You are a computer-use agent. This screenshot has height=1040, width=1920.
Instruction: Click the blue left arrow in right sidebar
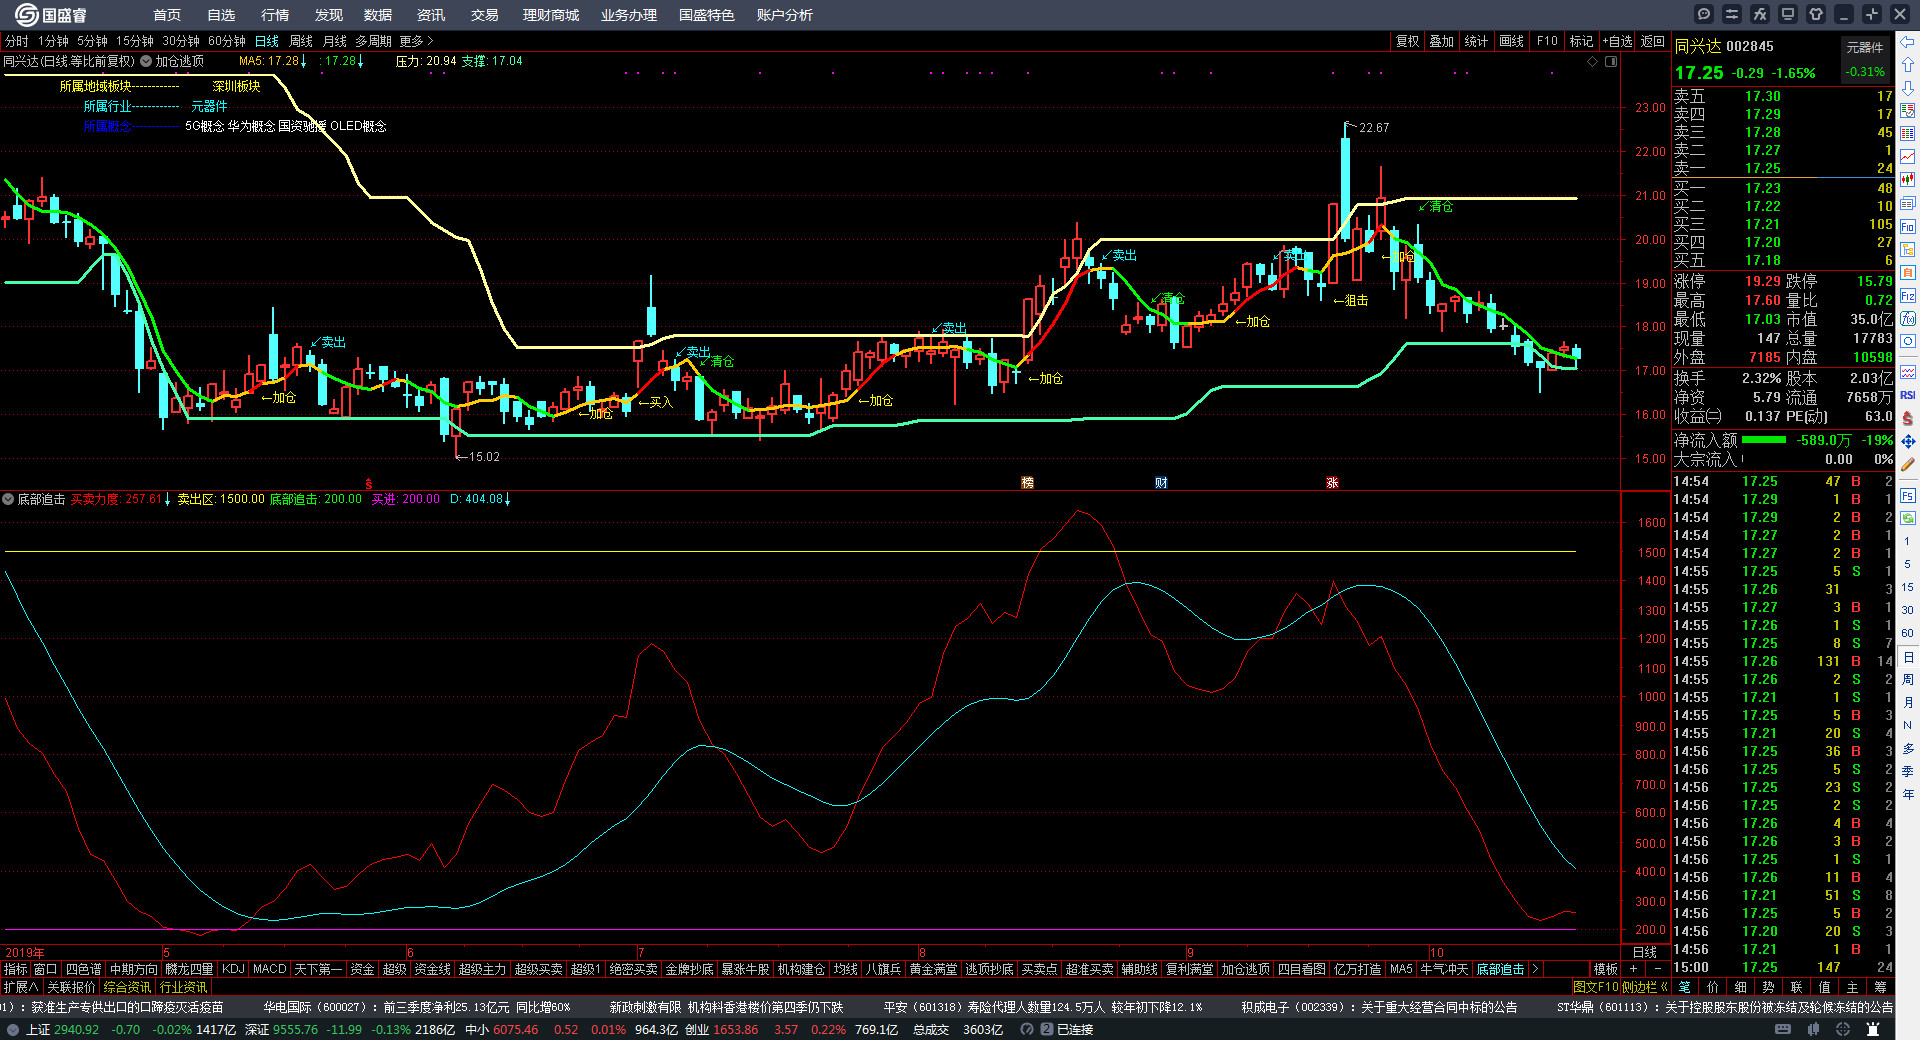tap(1908, 42)
